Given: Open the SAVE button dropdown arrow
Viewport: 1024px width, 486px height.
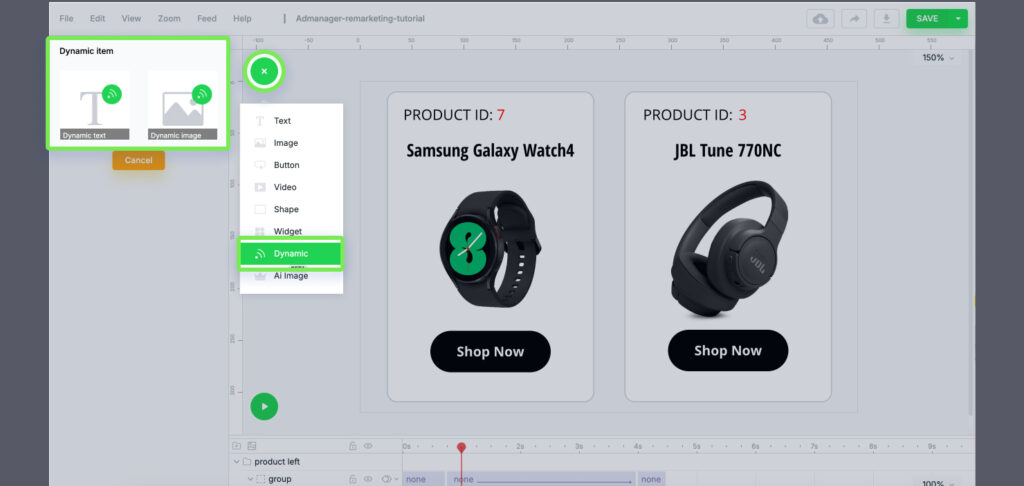Looking at the screenshot, I should click(x=958, y=19).
